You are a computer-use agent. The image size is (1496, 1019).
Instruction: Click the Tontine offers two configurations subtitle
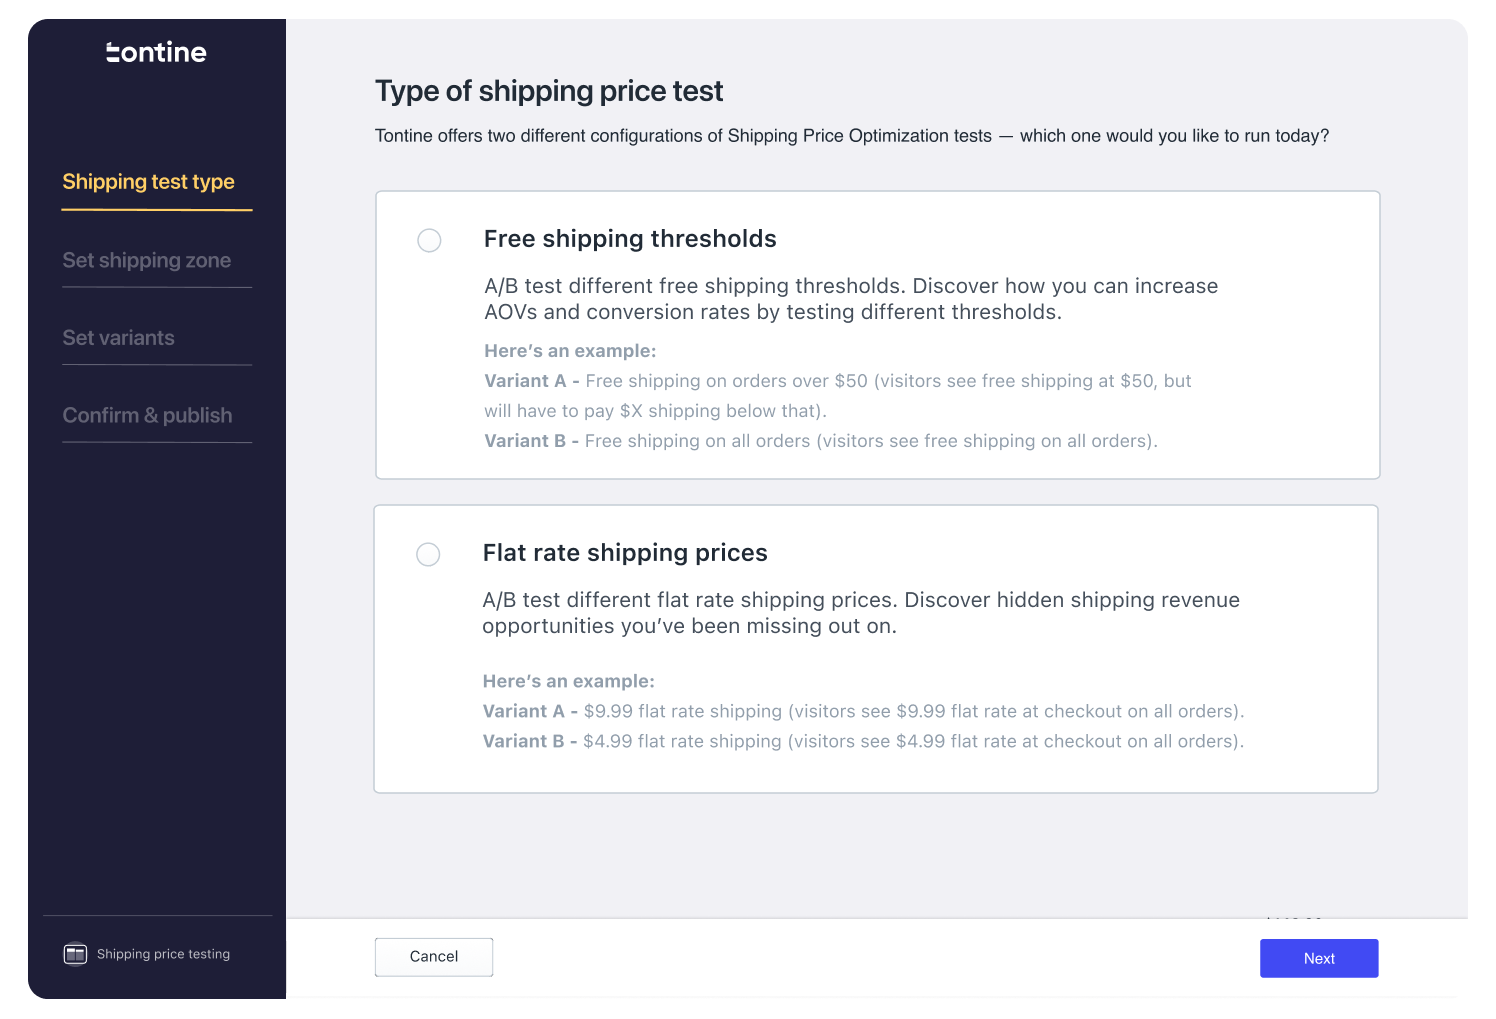pyautogui.click(x=851, y=136)
